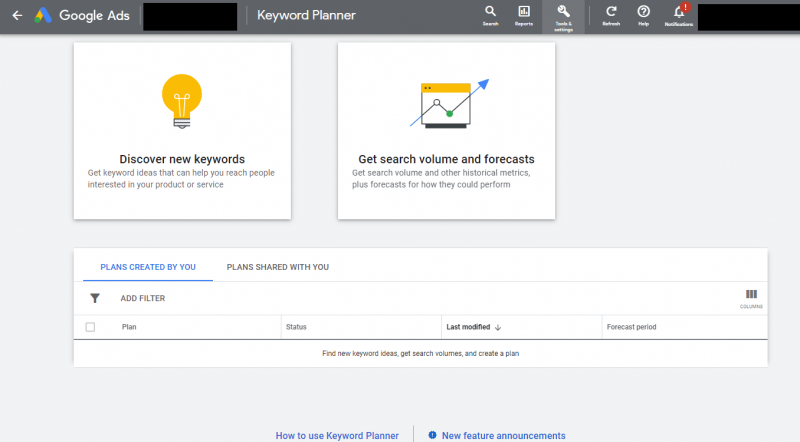This screenshot has height=442, width=800.
Task: Sort by Last modified column arrow
Action: coord(498,327)
